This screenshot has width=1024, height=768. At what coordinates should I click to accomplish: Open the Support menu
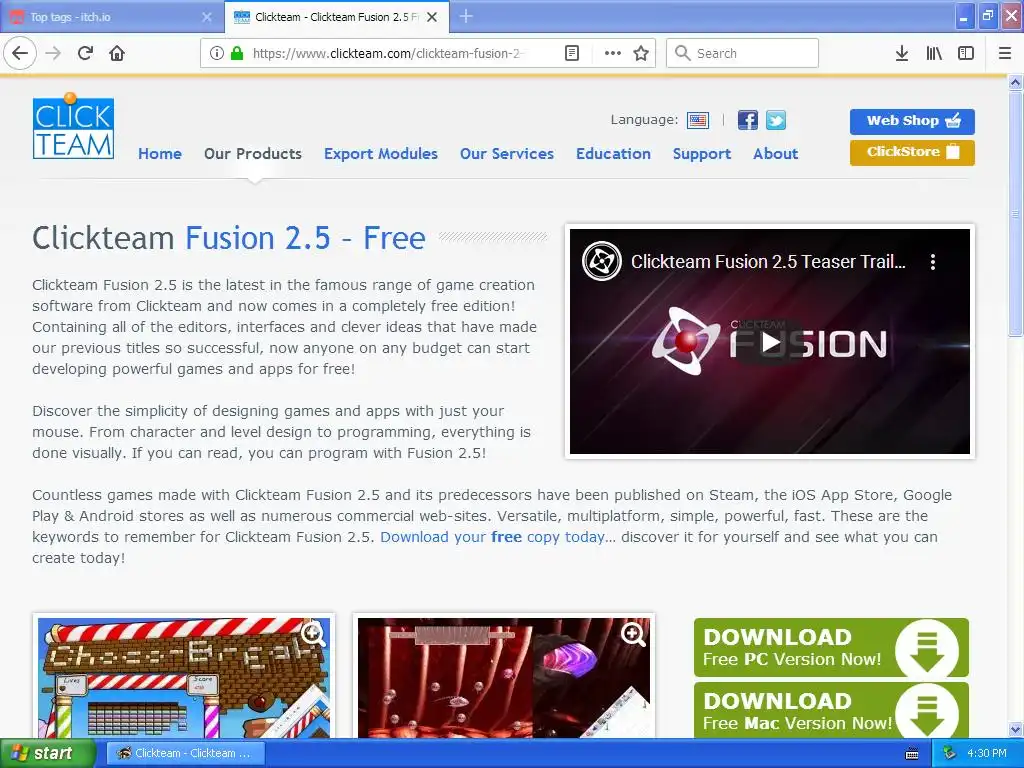click(x=702, y=153)
